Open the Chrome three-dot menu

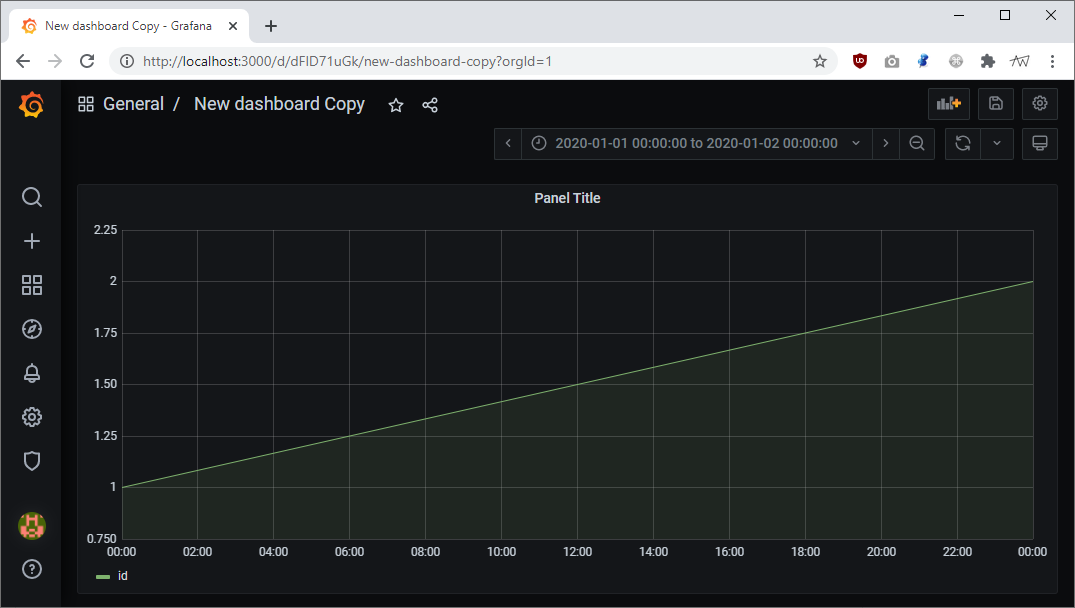1052,61
